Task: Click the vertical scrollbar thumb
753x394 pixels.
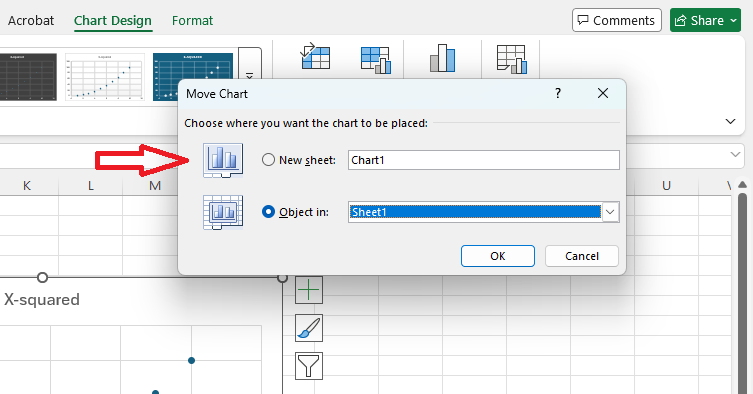Action: click(x=742, y=293)
